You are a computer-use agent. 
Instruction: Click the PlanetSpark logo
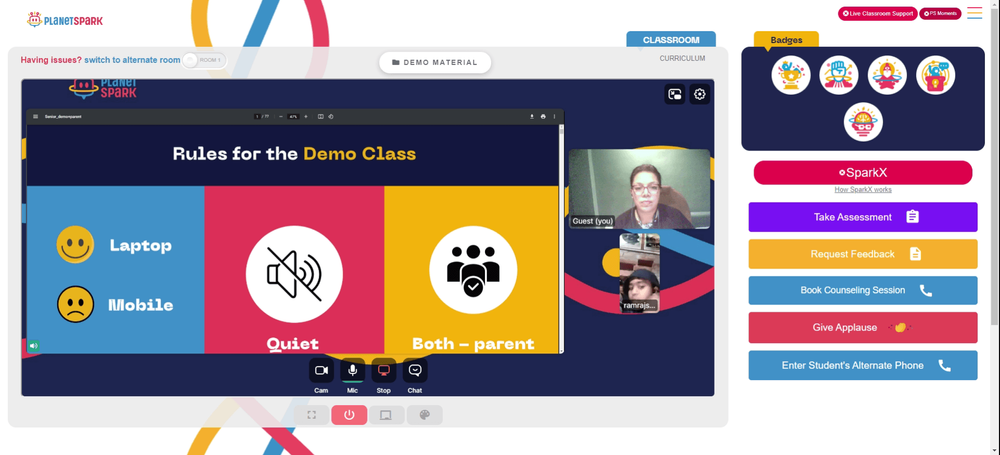tap(65, 20)
